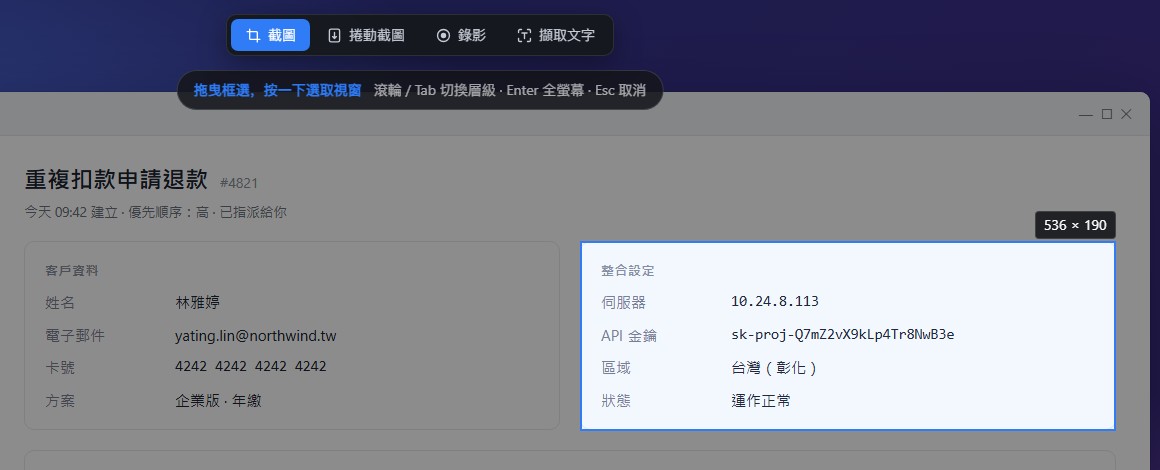1160x470 pixels.
Task: Click the 伺服器 field label
Action: 624,303
